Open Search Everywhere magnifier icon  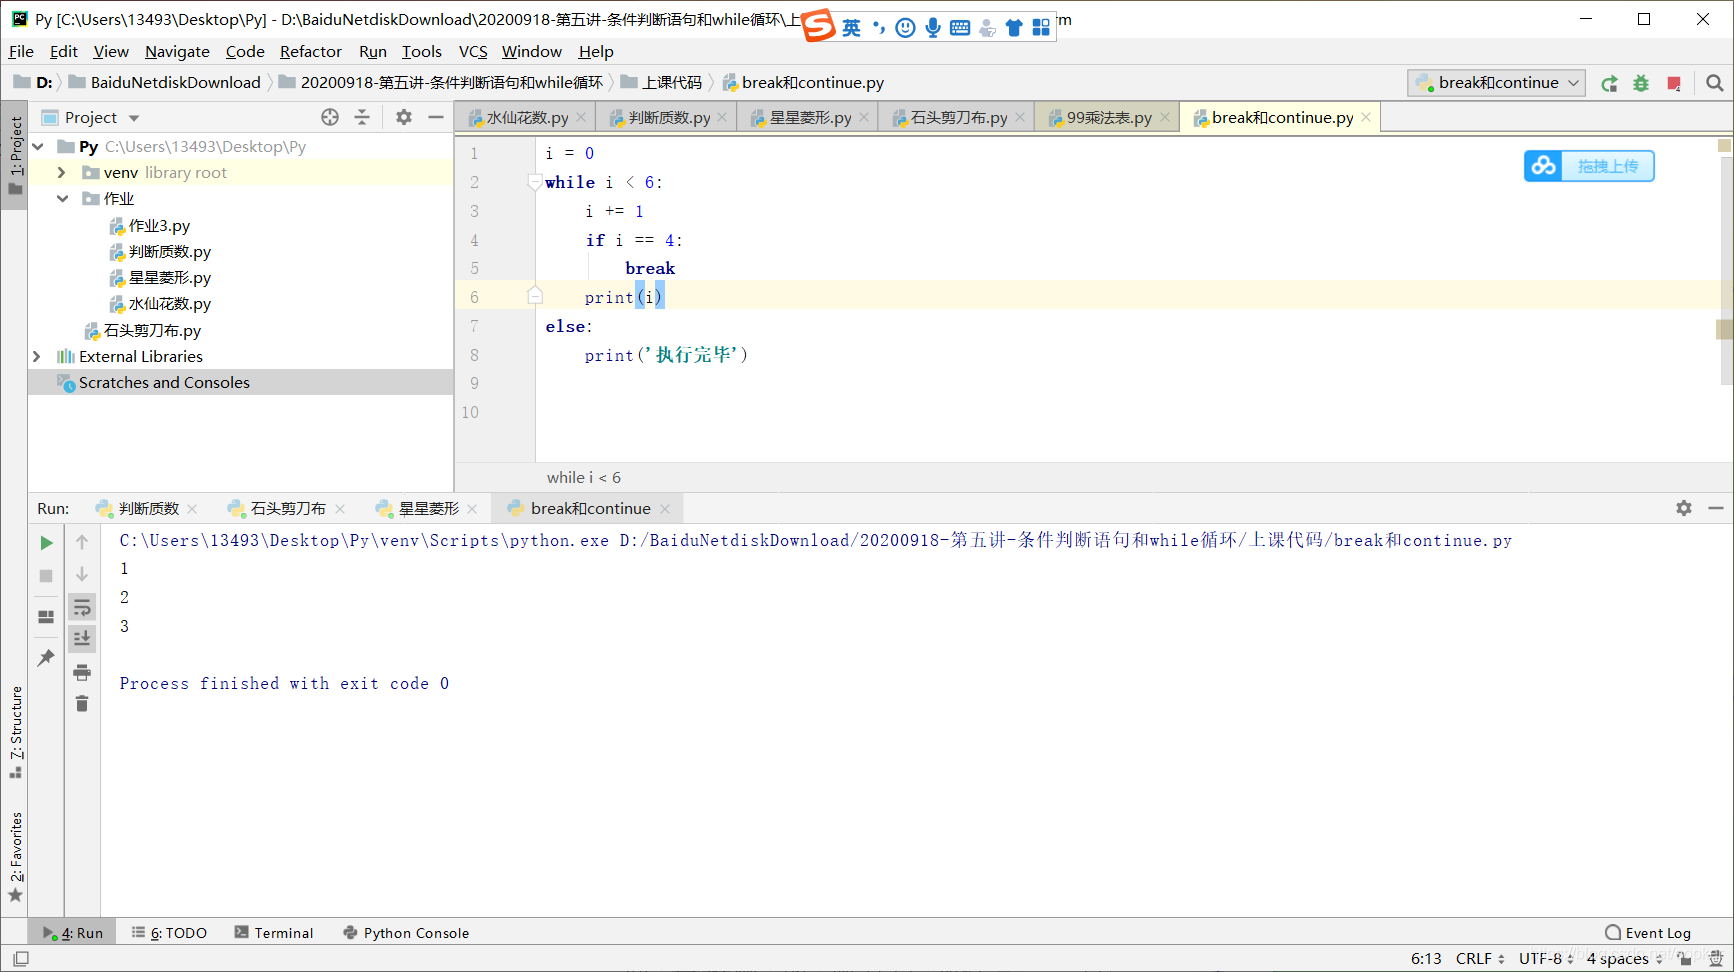click(1715, 84)
